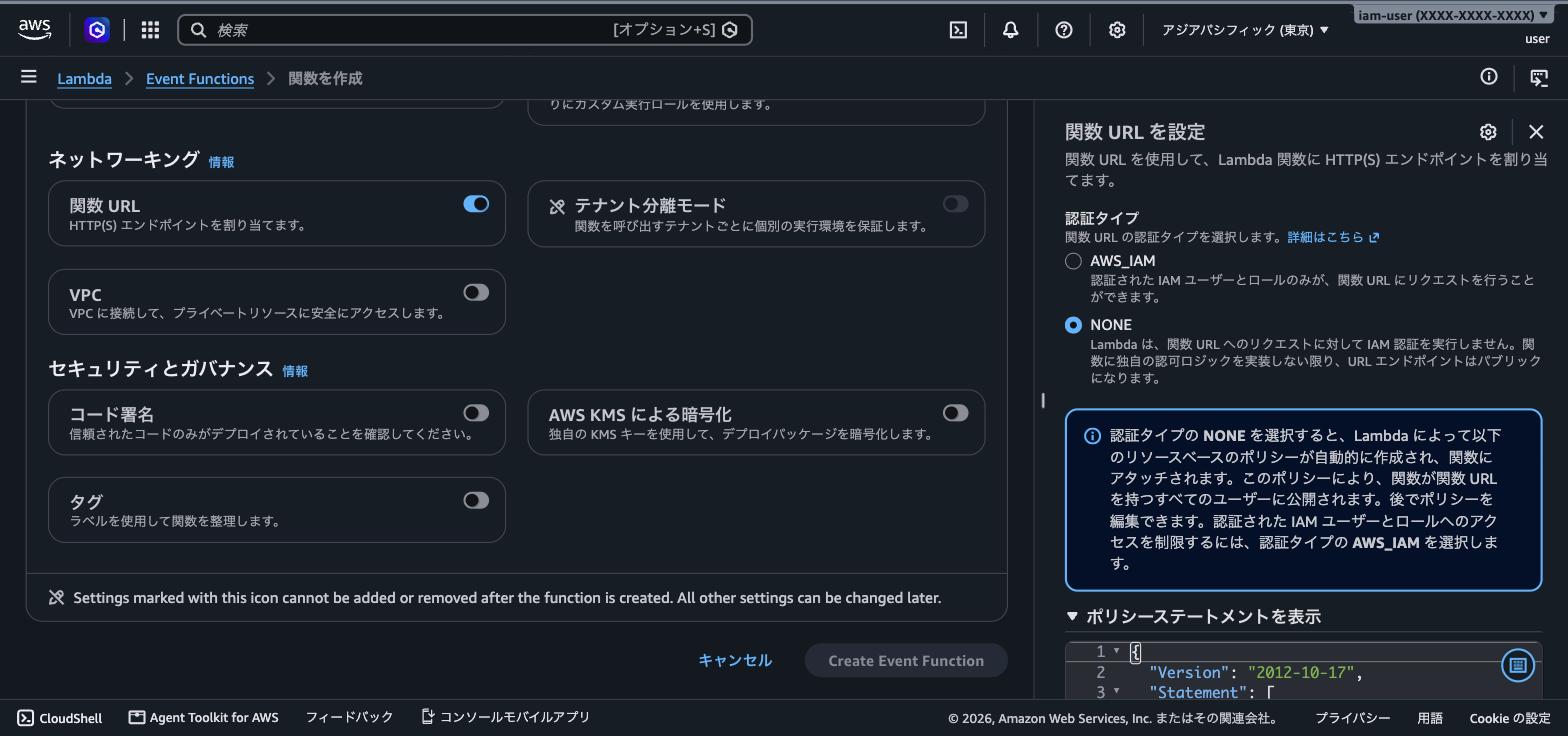Screen dimensions: 1568x736
Task: Select the AWS_IAM auth type radio
Action: click(x=1073, y=261)
